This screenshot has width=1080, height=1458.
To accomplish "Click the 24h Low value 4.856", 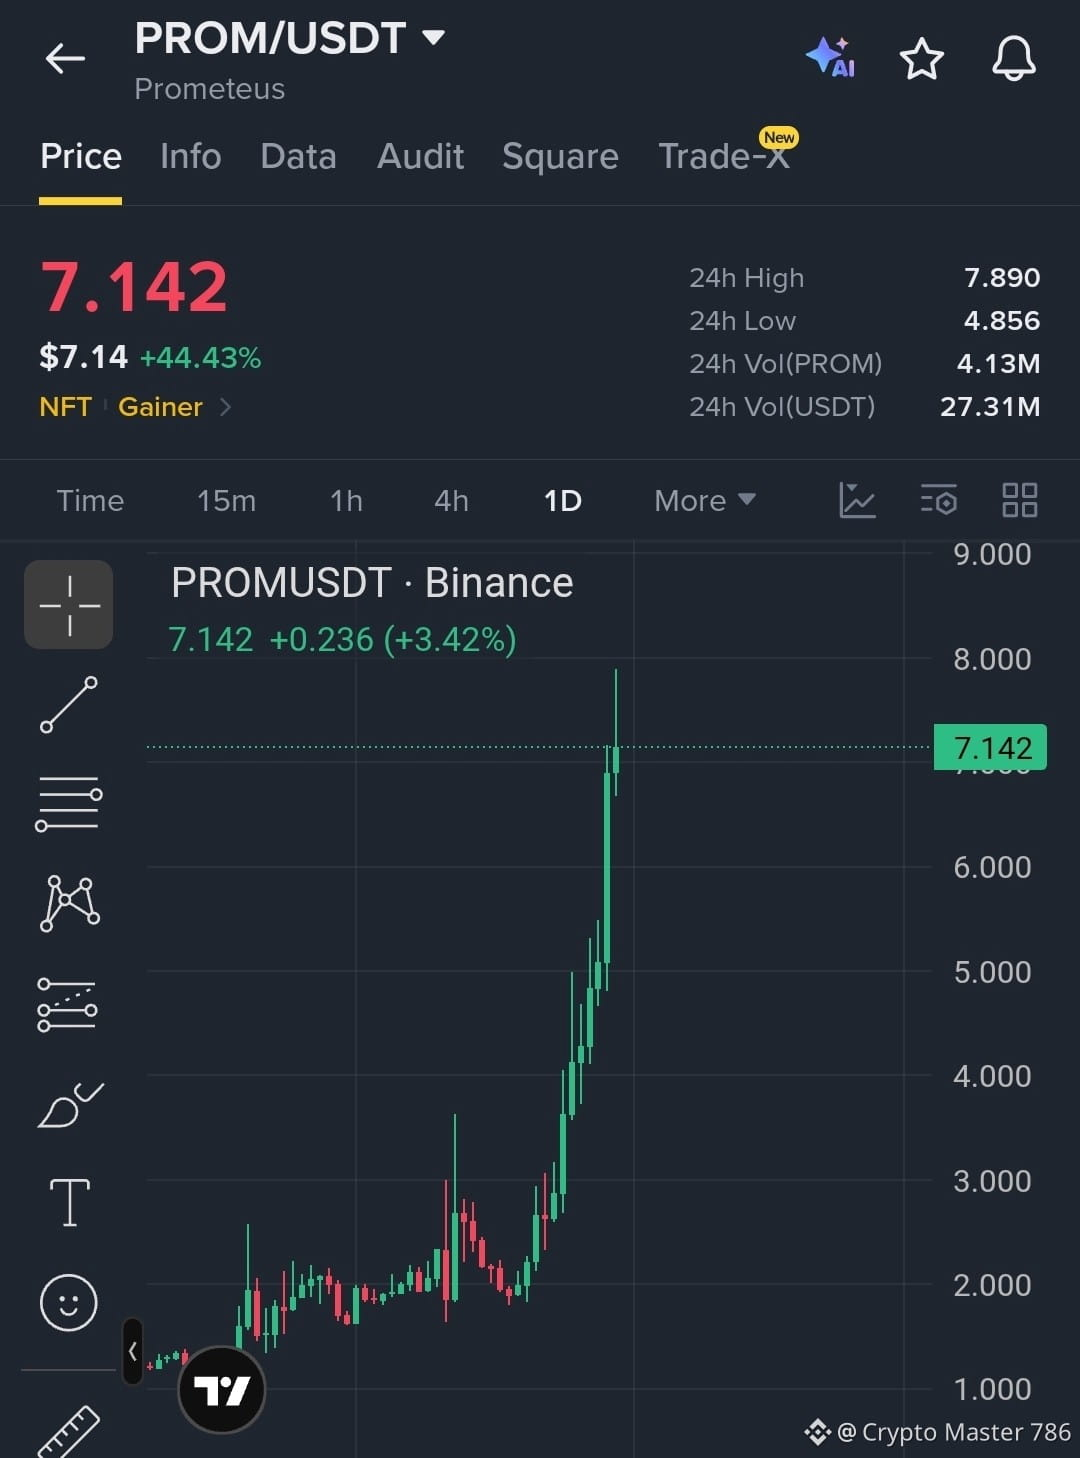I will [x=1002, y=321].
